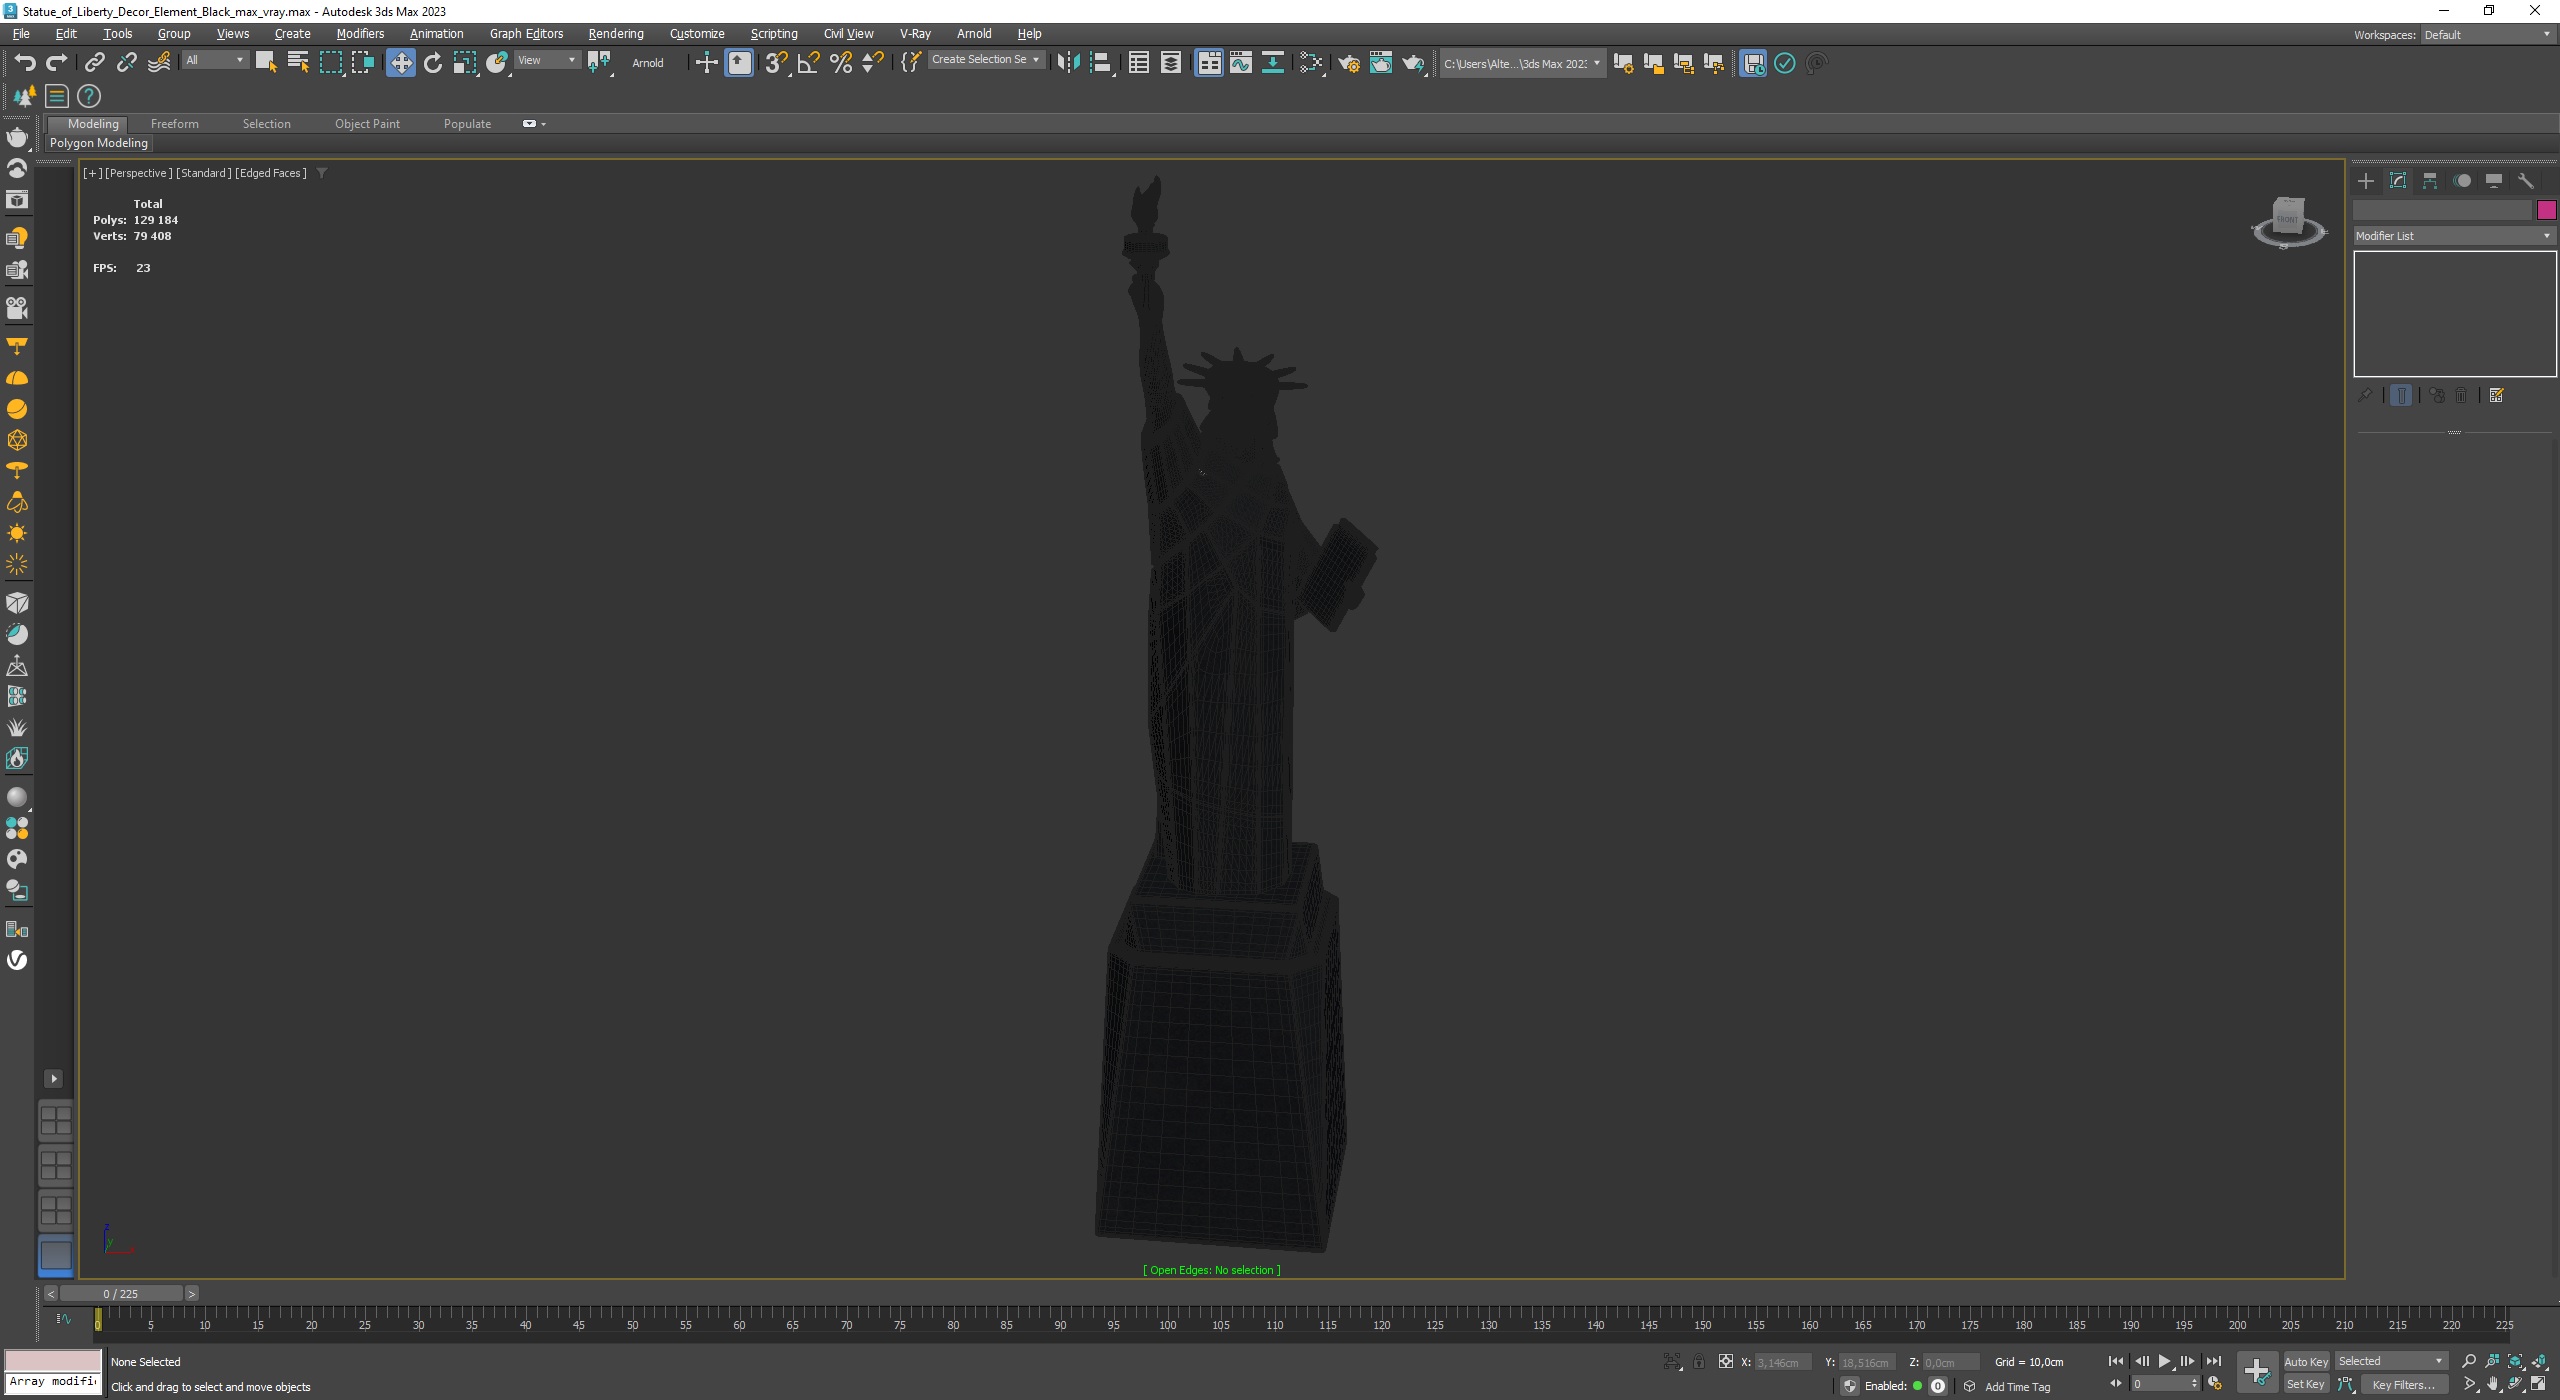Open the Curve Editor
Screen dimensions: 2560x1400
coord(1241,63)
